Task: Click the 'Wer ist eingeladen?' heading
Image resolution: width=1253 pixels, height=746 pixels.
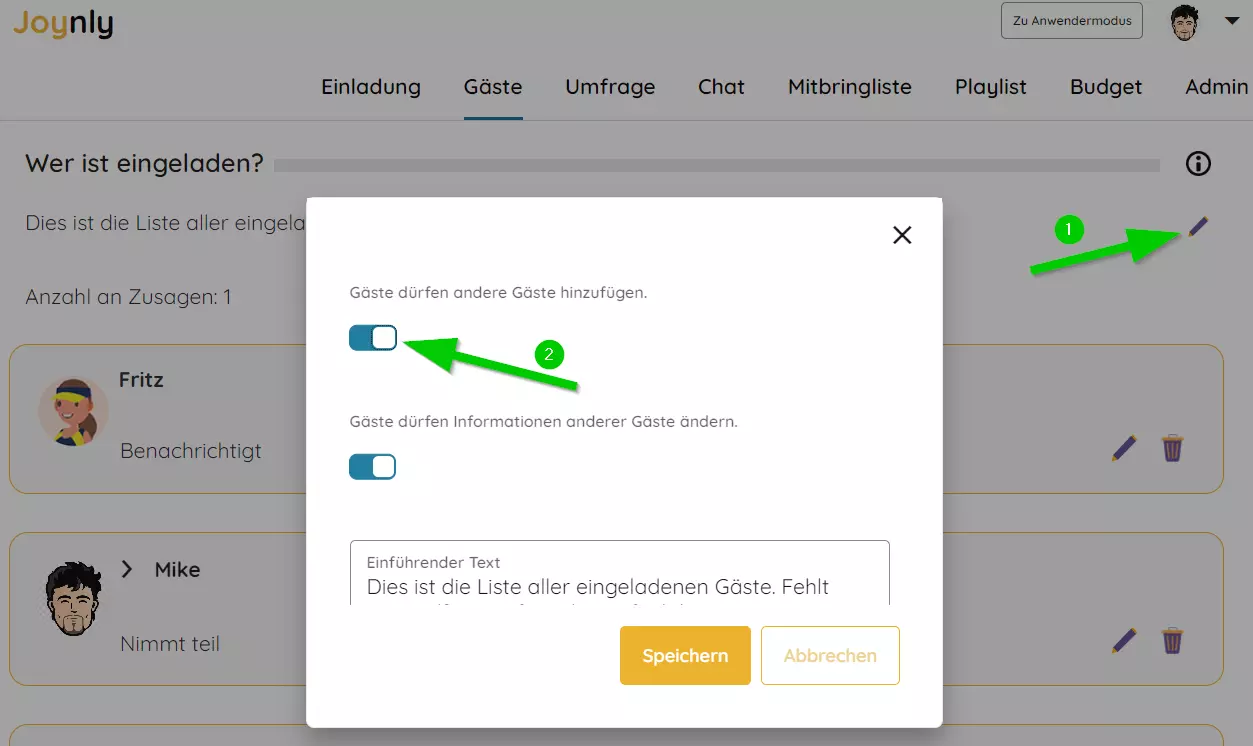Action: [x=144, y=164]
